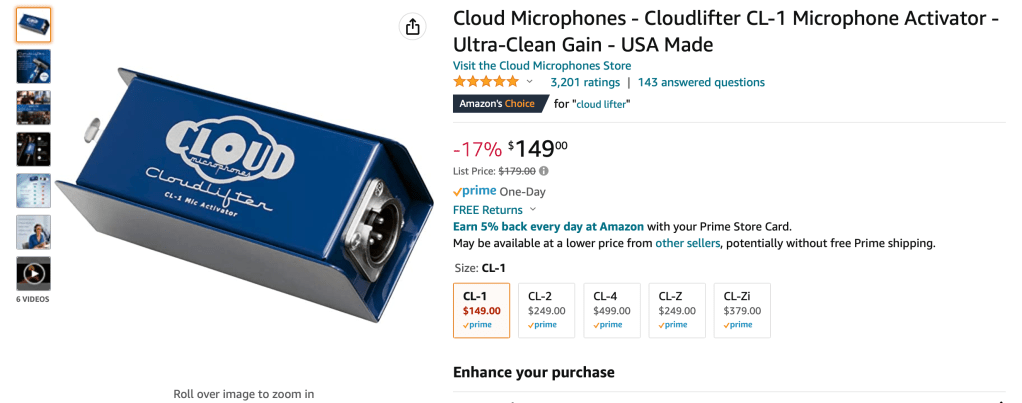1022x403 pixels.
Task: Click the share icon above product image
Action: coord(413,27)
